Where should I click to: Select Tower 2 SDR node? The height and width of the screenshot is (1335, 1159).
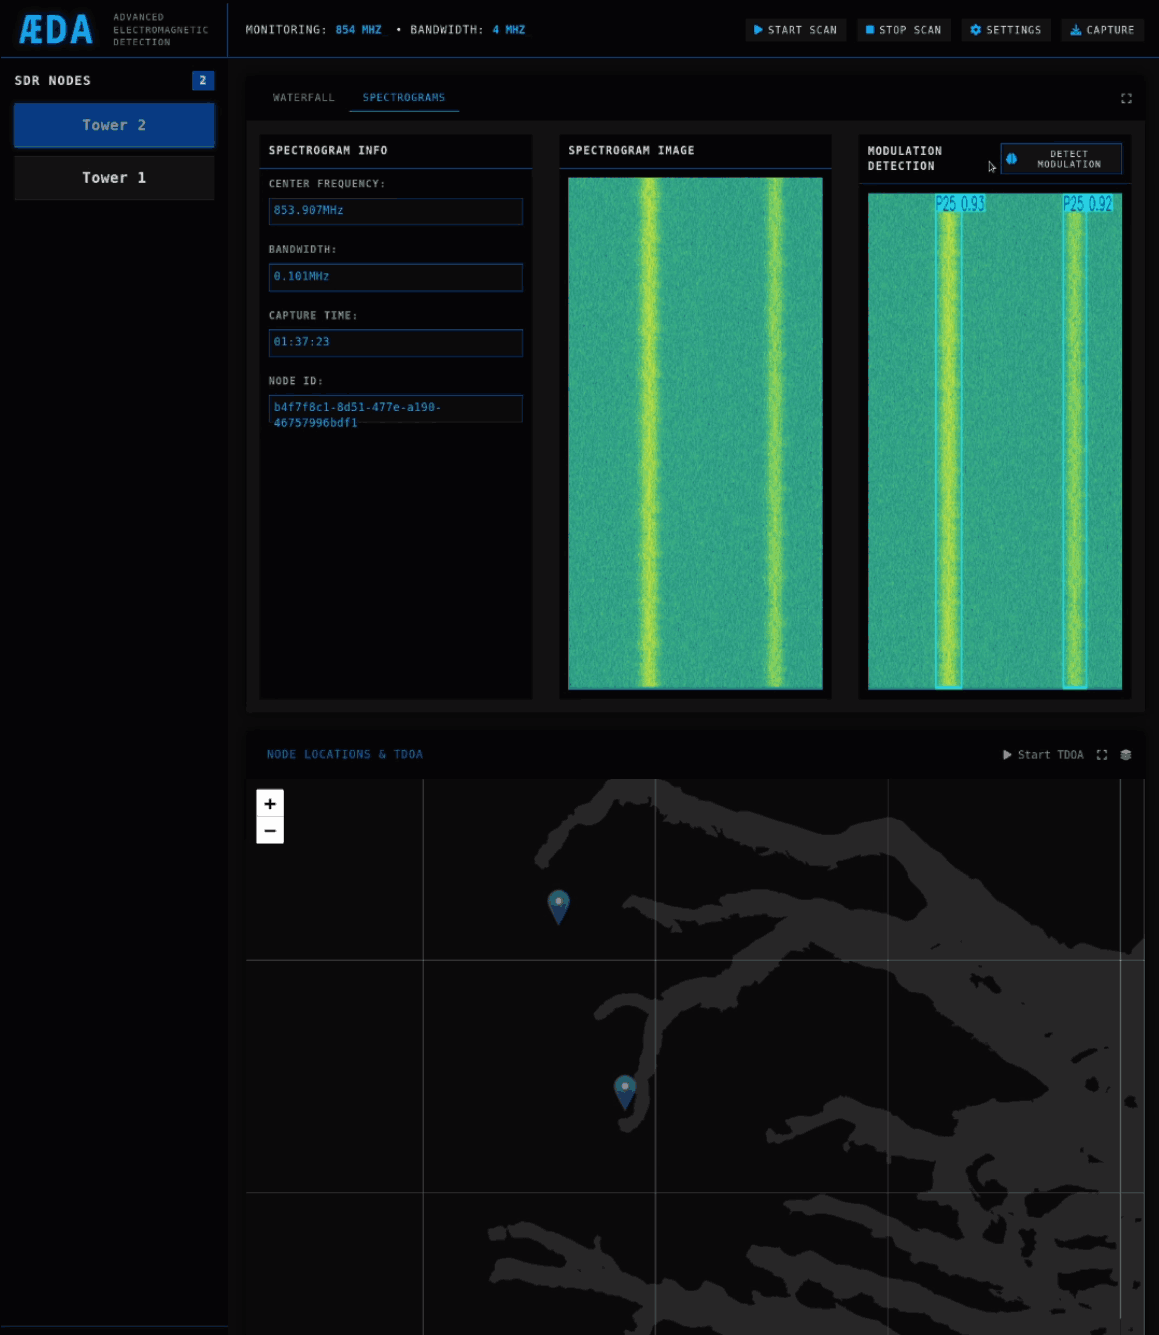click(x=114, y=125)
